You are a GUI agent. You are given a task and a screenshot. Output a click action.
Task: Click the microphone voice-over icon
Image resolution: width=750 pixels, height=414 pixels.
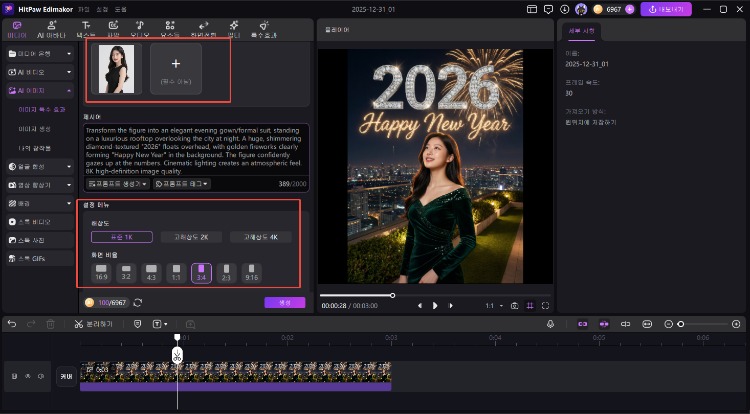[x=551, y=324]
